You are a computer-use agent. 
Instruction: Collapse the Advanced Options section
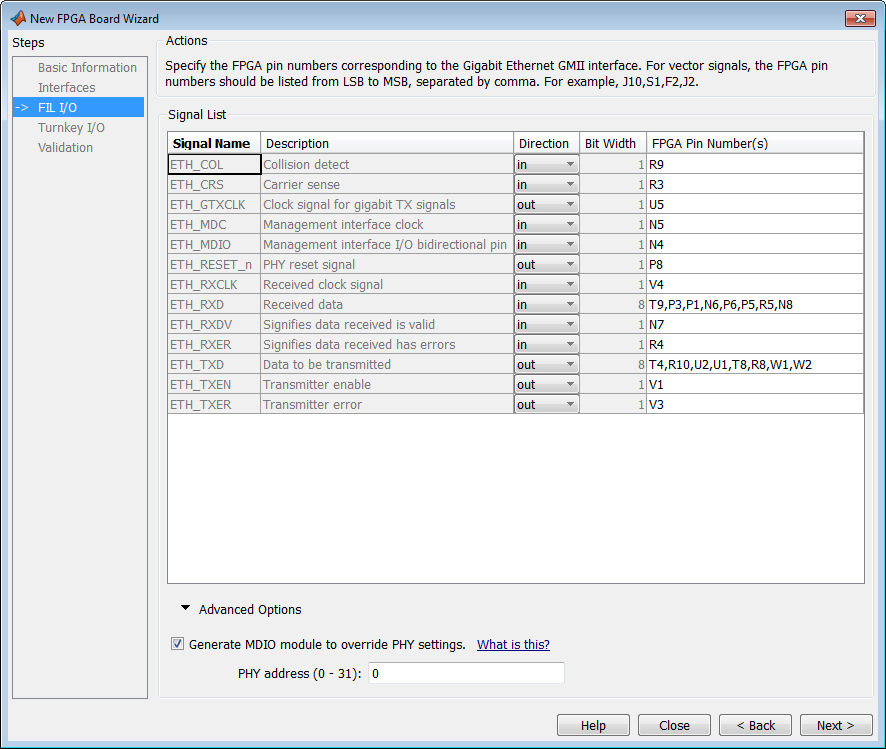click(186, 609)
